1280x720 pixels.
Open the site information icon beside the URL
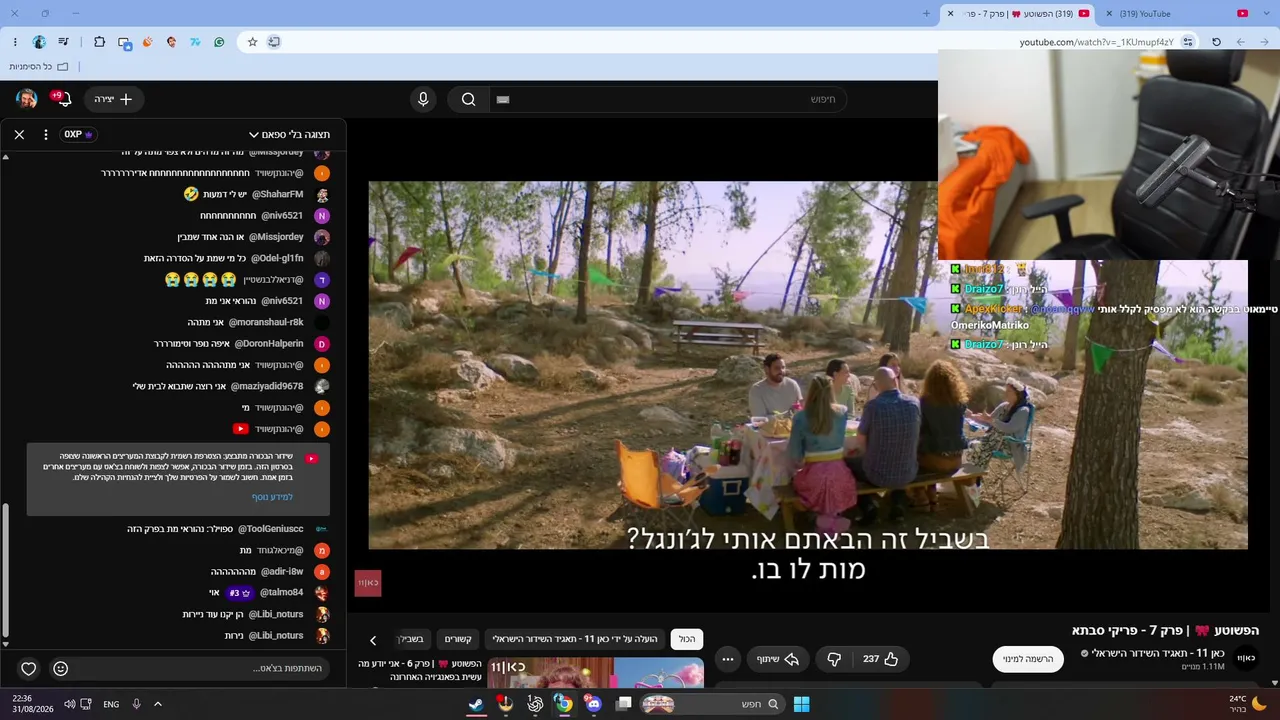(x=1188, y=42)
